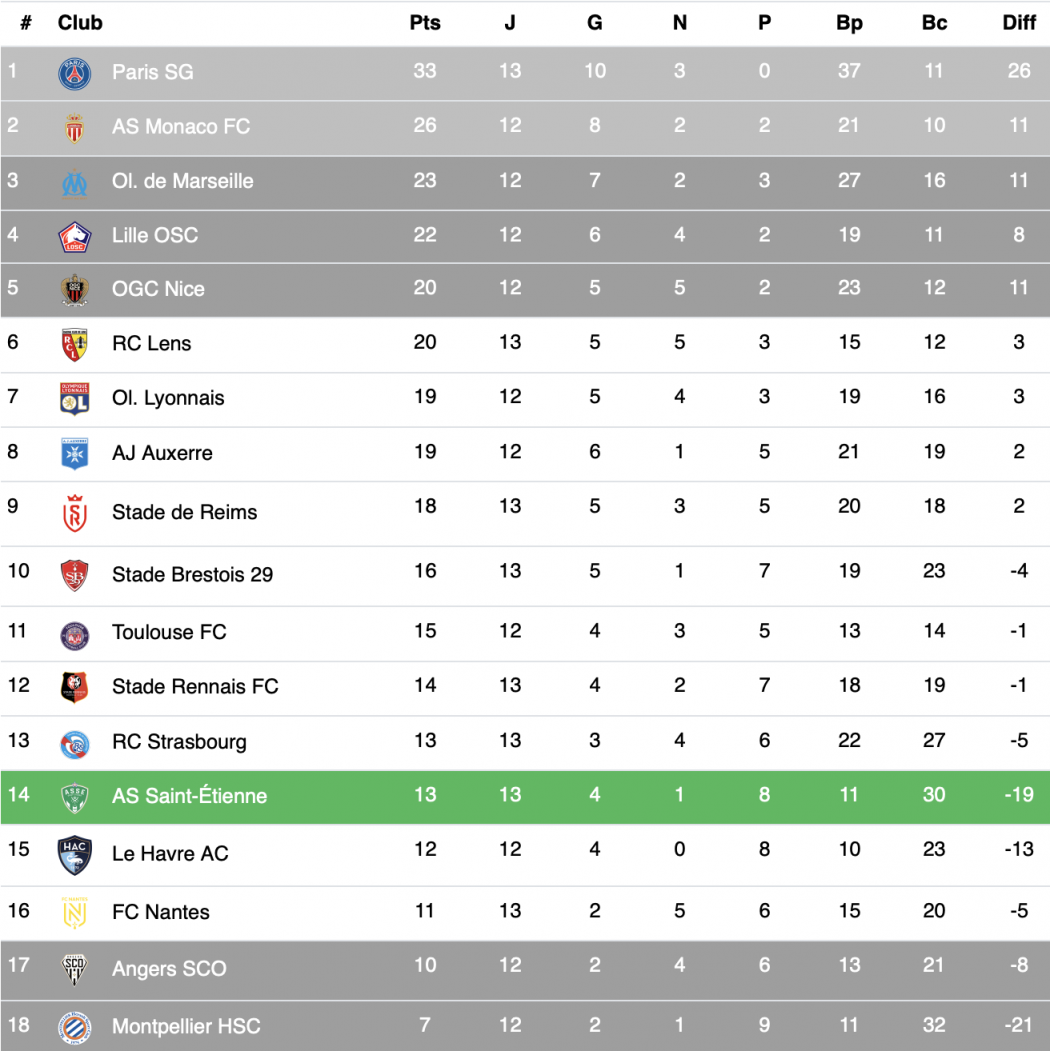Select the Ol. Lyonnais club logo
The image size is (1050, 1051).
click(x=74, y=399)
